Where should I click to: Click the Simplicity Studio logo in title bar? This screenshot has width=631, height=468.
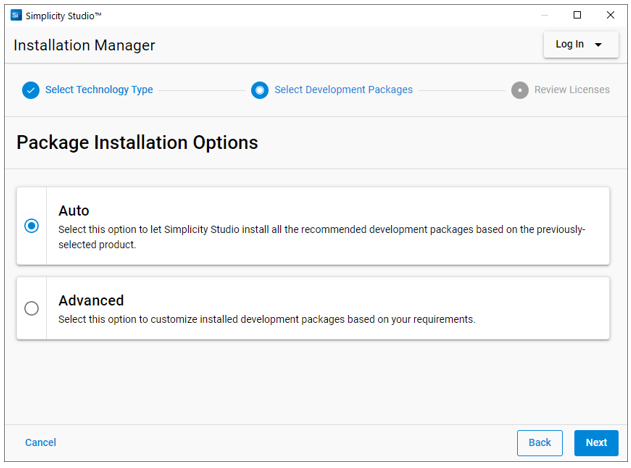tap(16, 15)
